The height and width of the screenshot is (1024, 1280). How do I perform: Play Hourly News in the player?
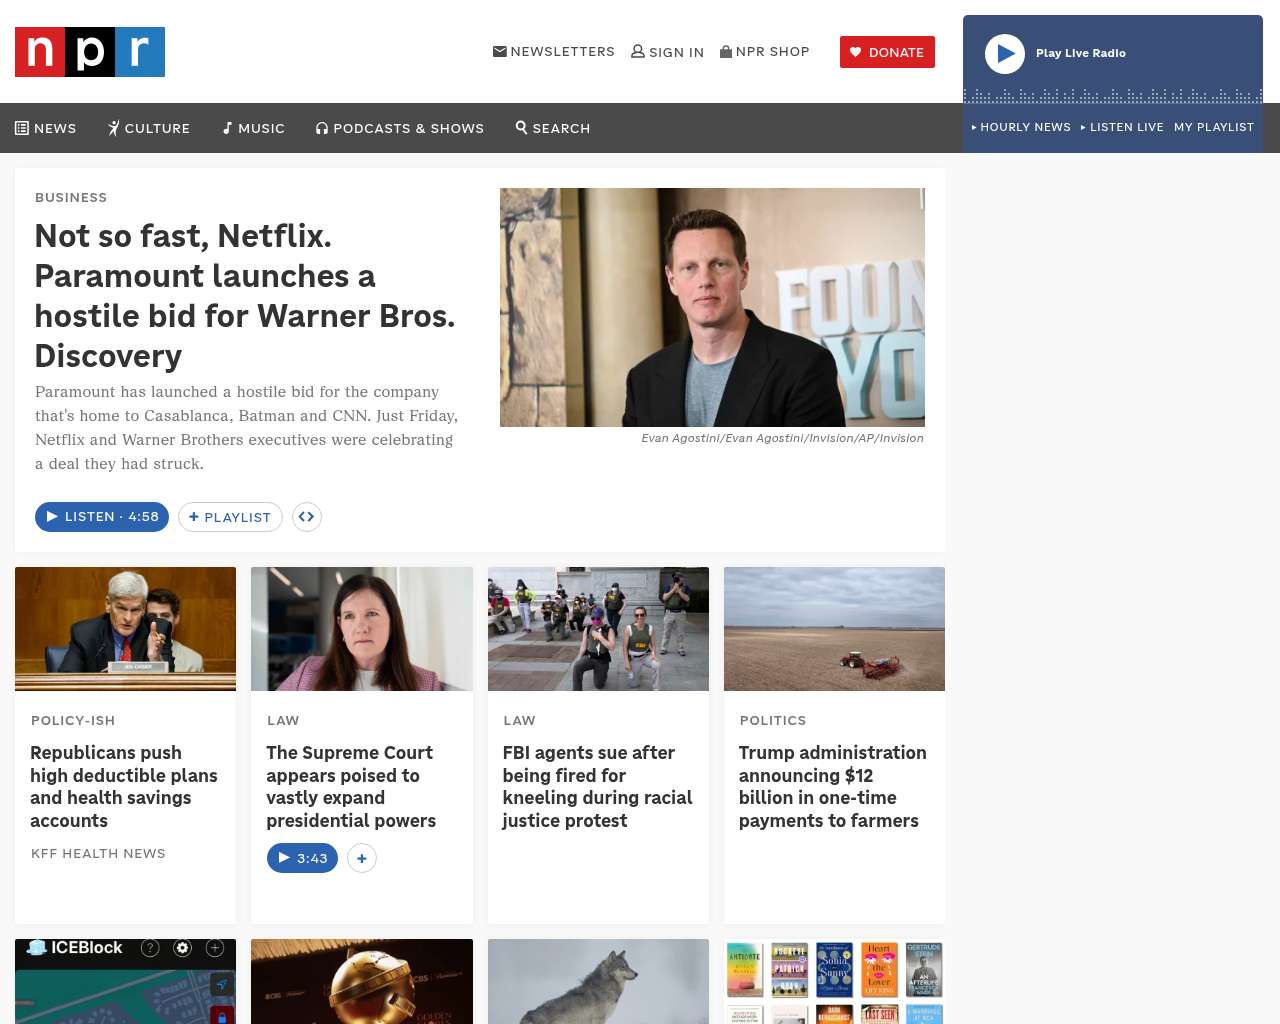pos(1021,127)
